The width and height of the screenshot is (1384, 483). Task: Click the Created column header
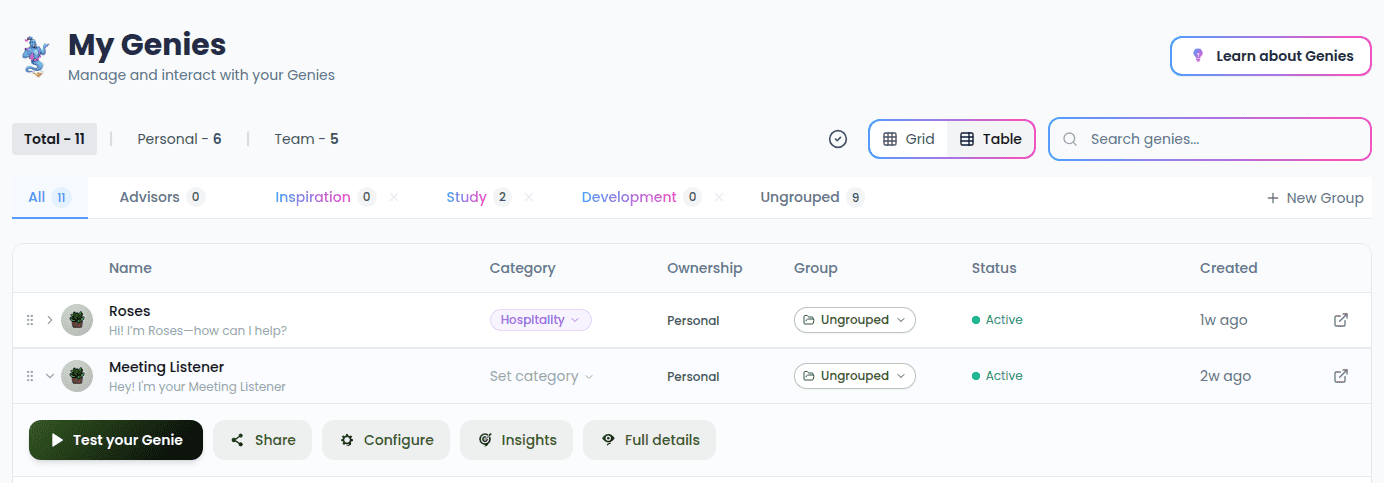pos(1229,268)
